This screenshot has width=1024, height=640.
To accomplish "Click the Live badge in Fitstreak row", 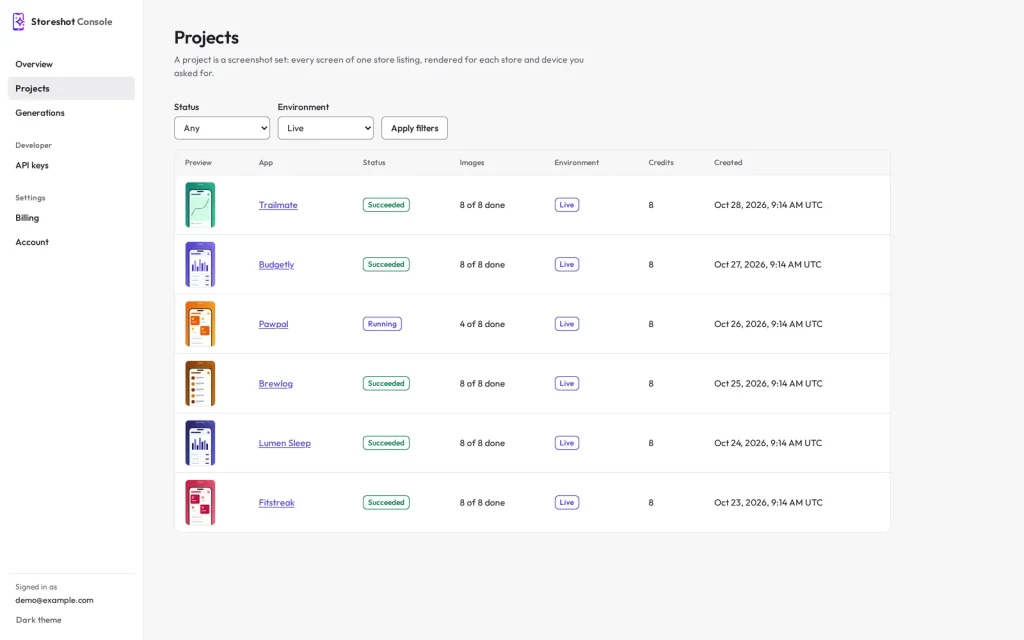I will pyautogui.click(x=567, y=502).
